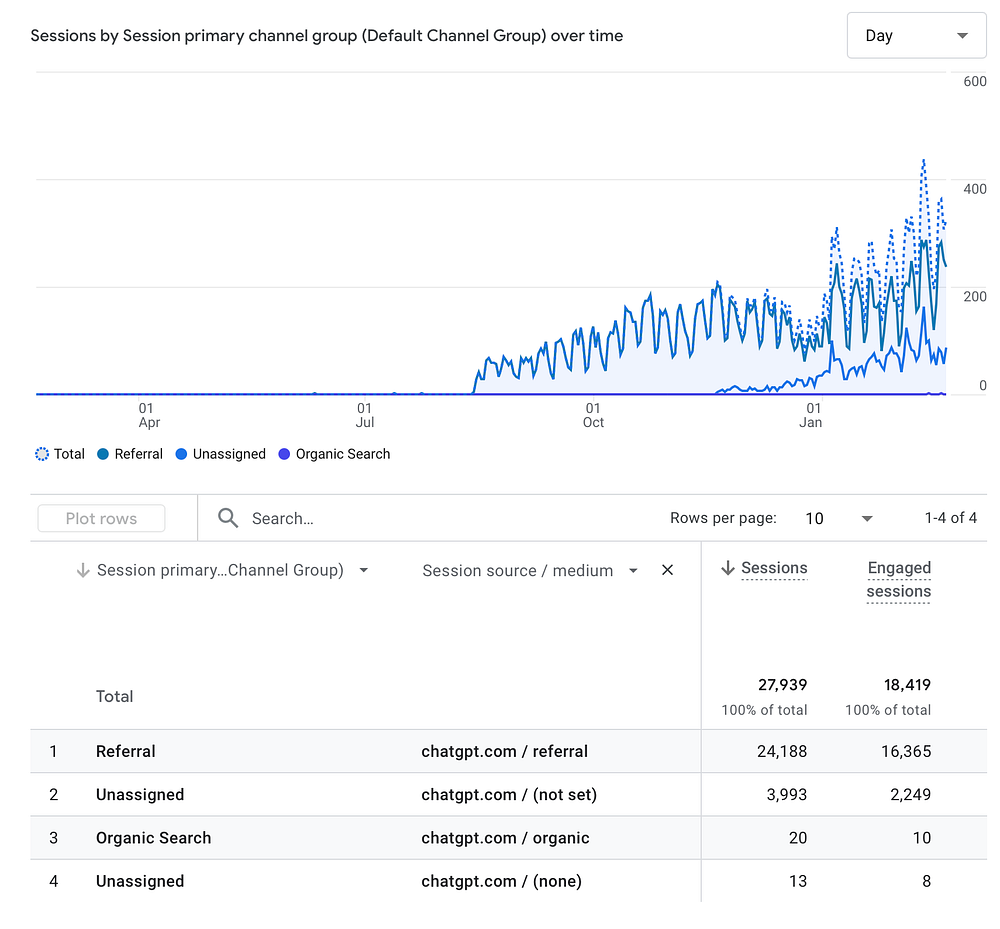The height and width of the screenshot is (929, 1000).
Task: Click sort arrow beside Sessions column
Action: 727,569
